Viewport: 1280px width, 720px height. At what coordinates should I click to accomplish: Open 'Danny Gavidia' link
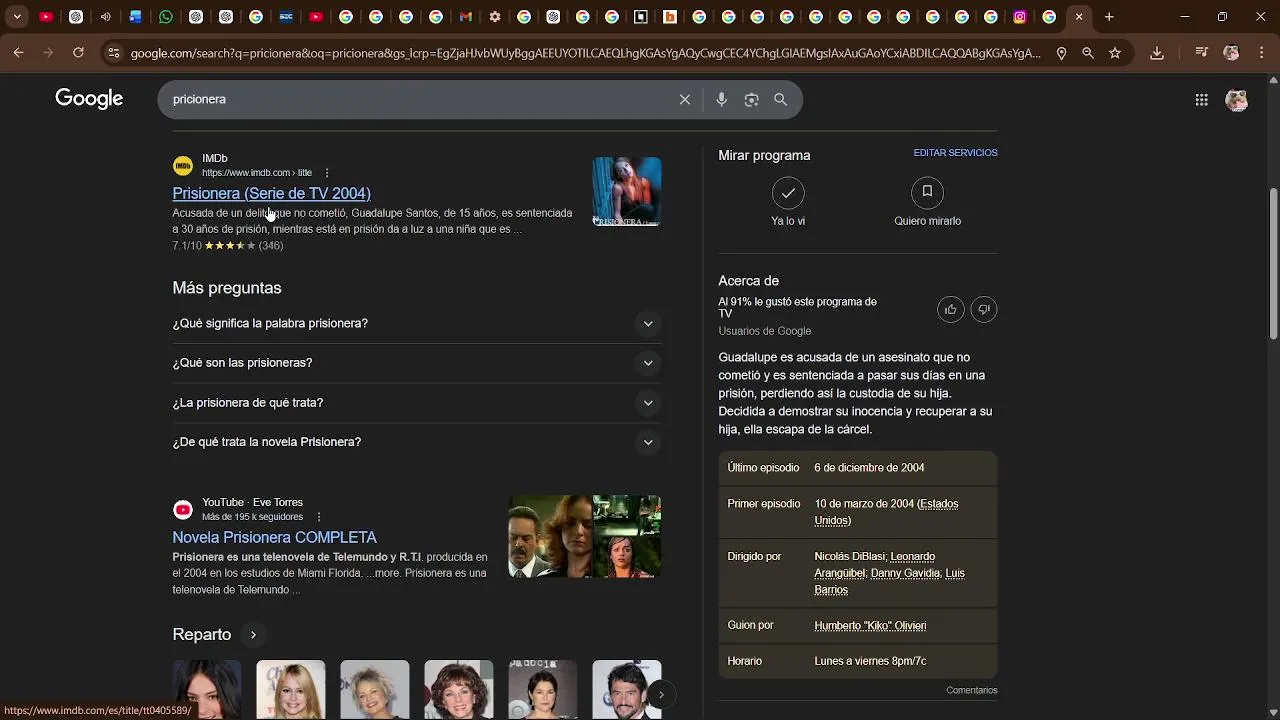pyautogui.click(x=905, y=574)
